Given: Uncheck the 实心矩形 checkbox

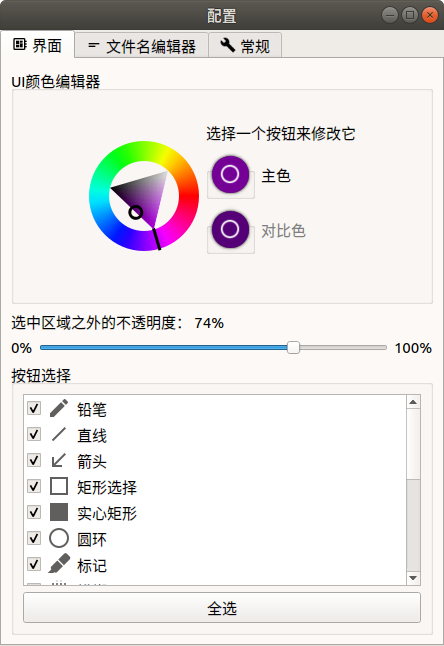Looking at the screenshot, I should pos(34,512).
